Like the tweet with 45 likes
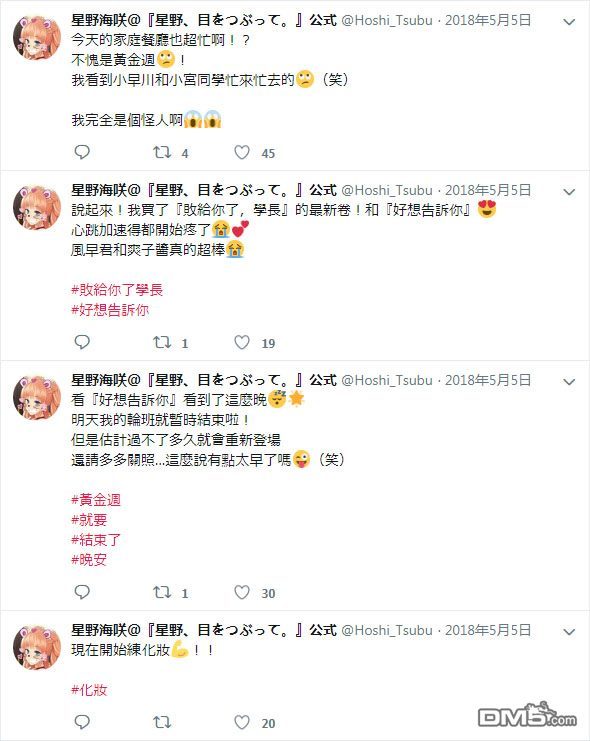The image size is (590, 741). [242, 152]
